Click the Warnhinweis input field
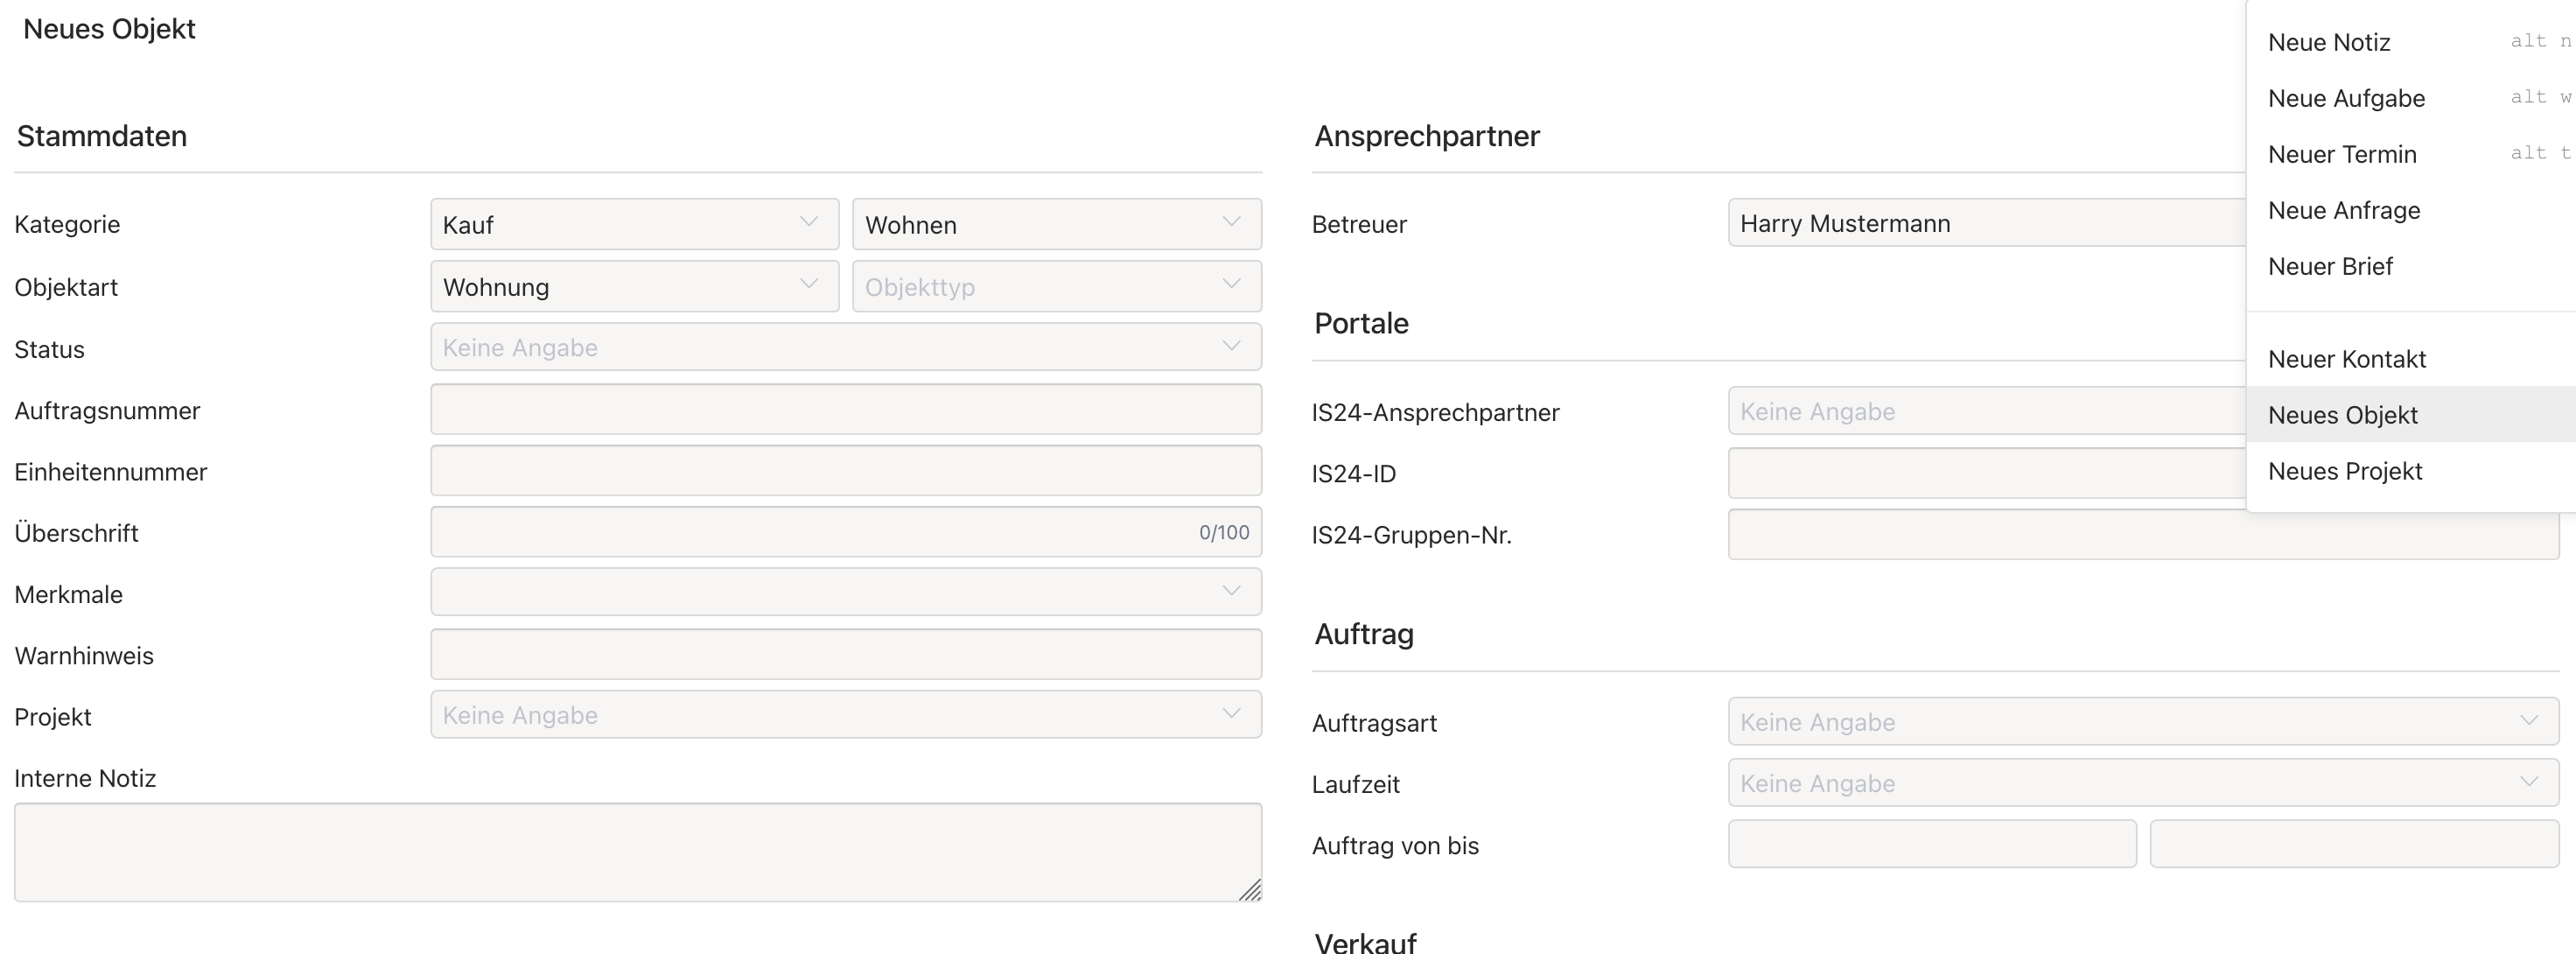Viewport: 2576px width, 954px height. (846, 655)
